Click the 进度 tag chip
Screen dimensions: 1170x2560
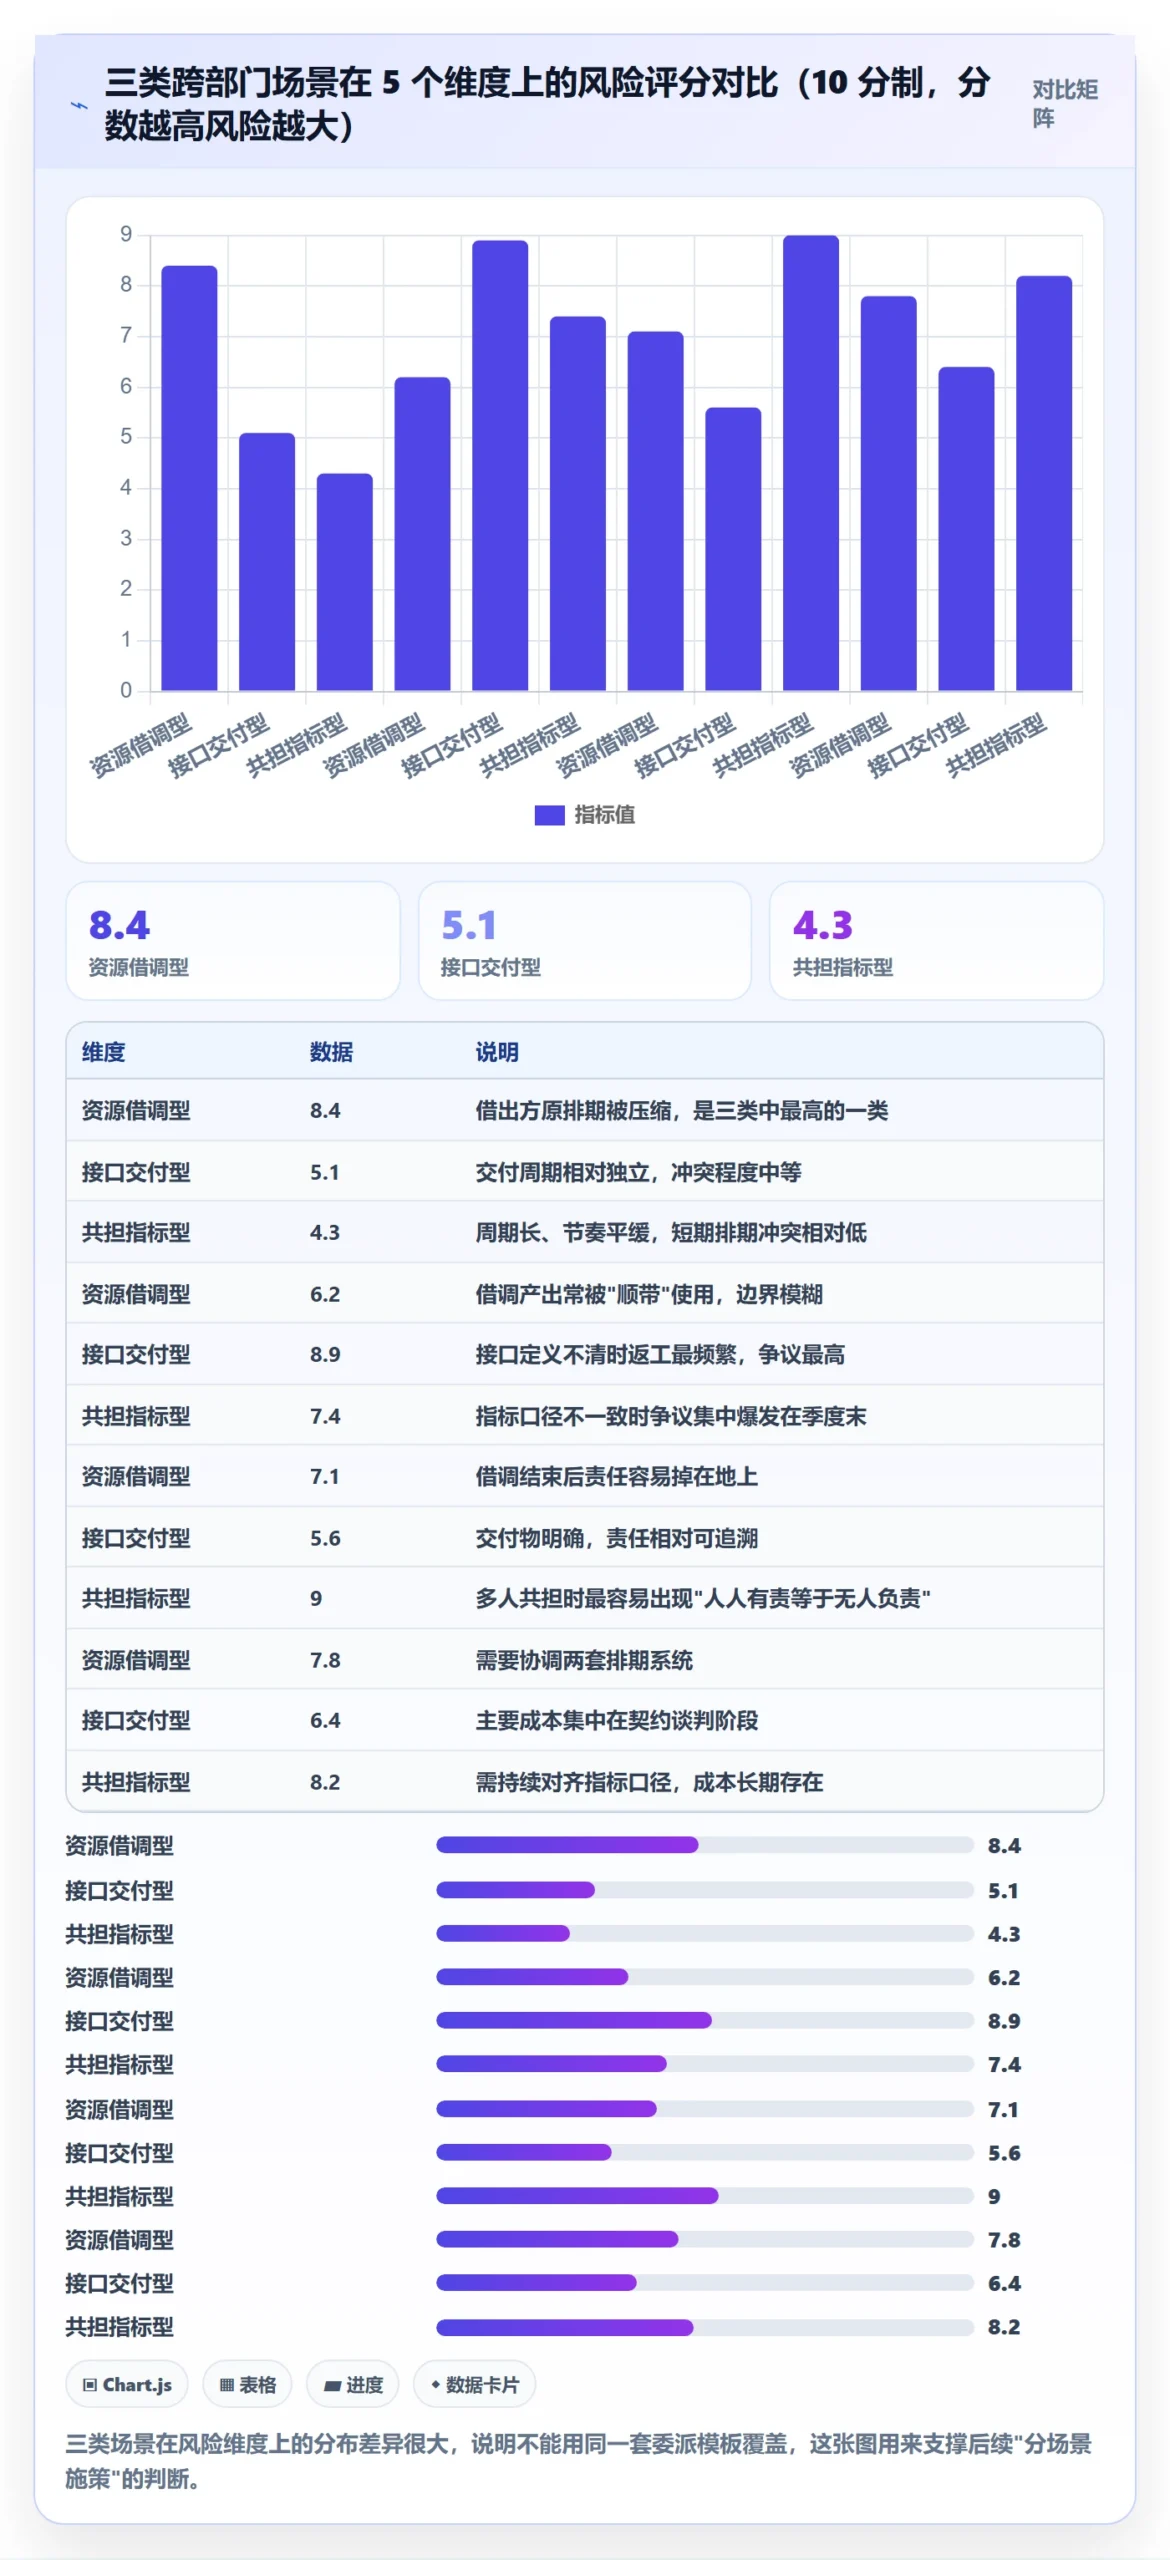(x=353, y=2385)
